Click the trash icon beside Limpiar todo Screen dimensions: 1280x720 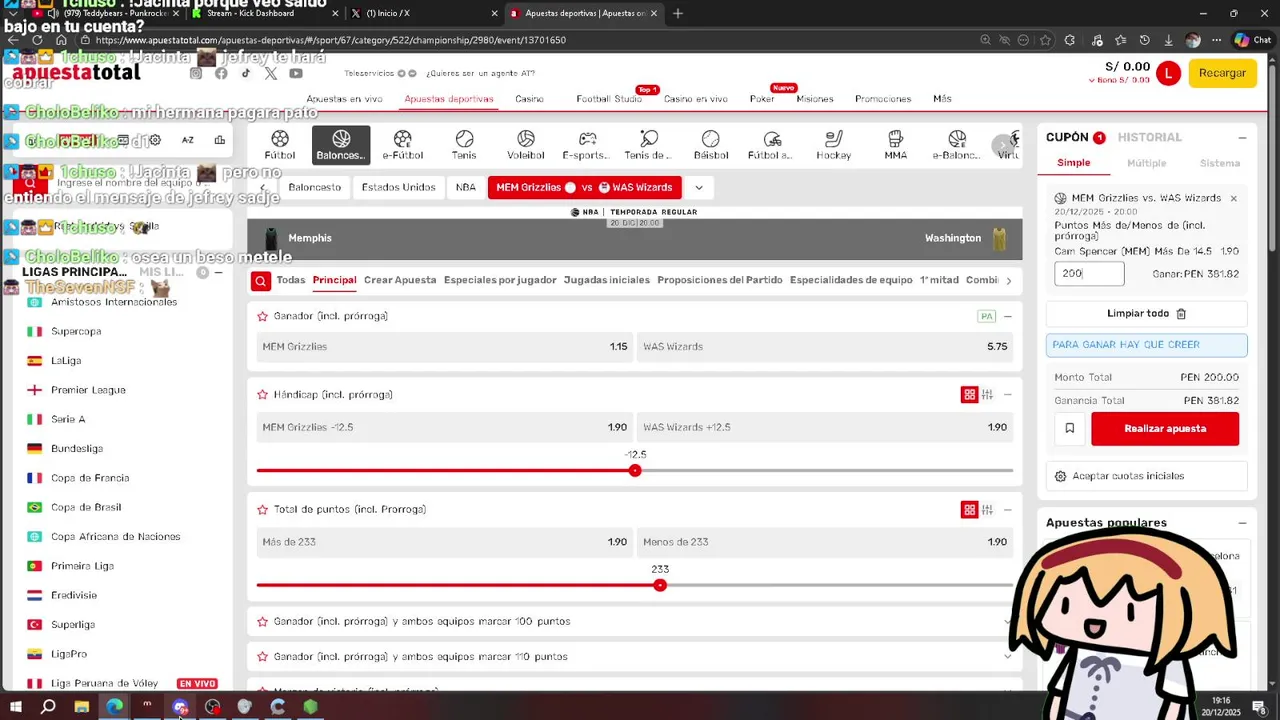1181,313
